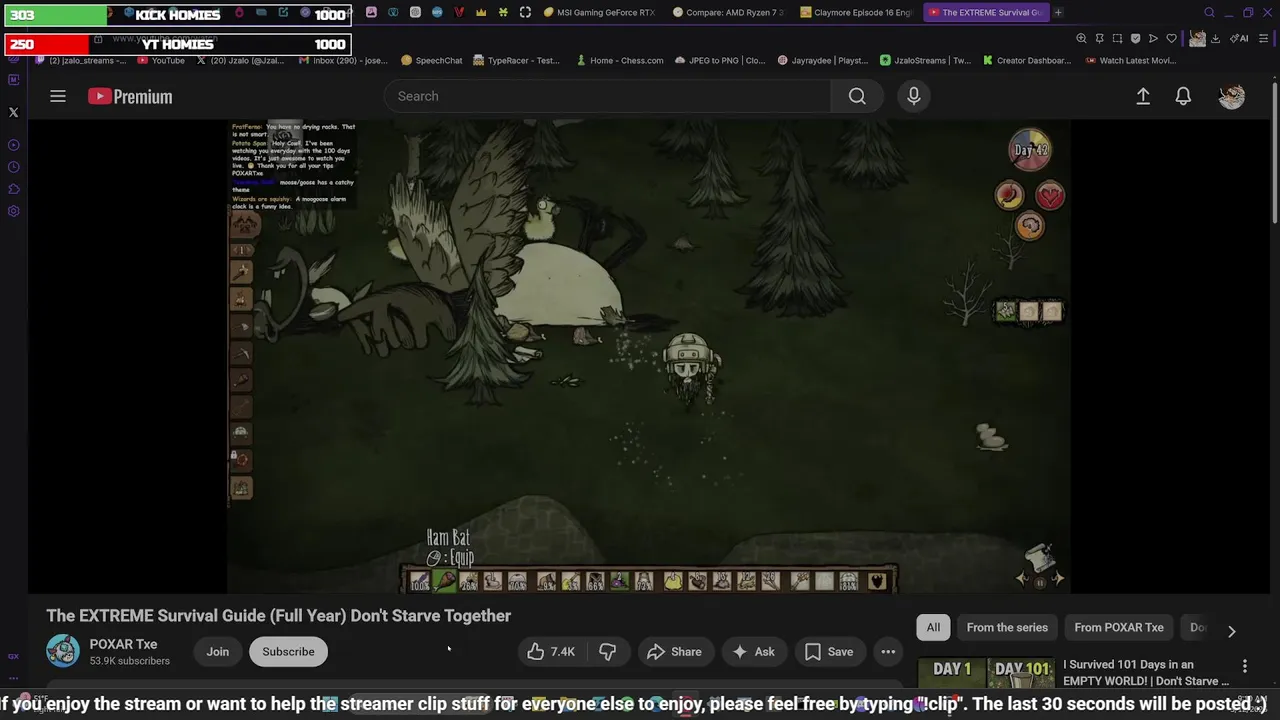Click the search magnifier button
The width and height of the screenshot is (1280, 720).
[x=857, y=96]
